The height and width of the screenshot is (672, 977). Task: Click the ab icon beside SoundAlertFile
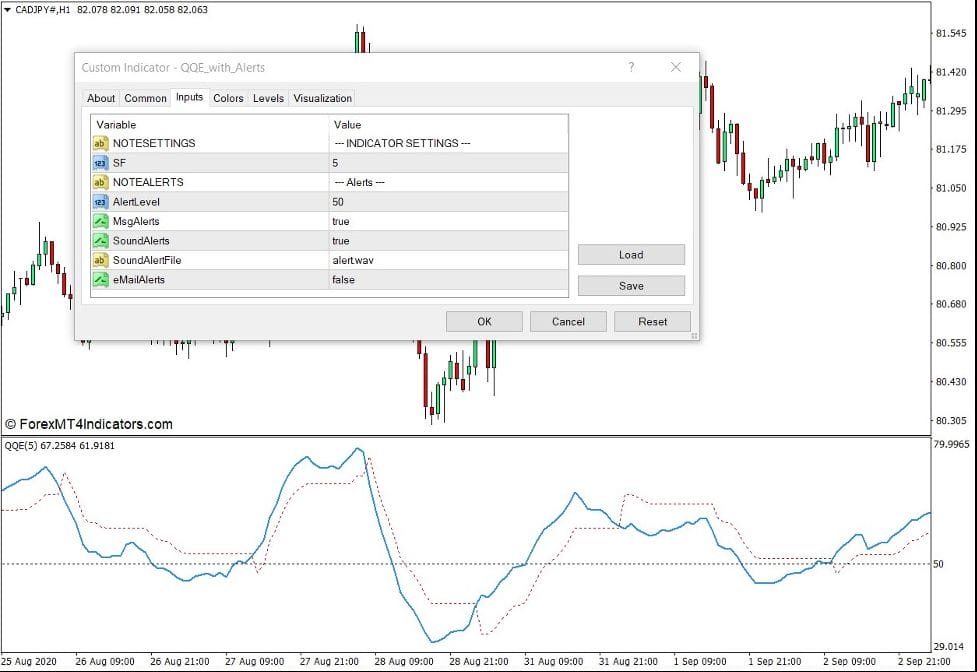99,260
